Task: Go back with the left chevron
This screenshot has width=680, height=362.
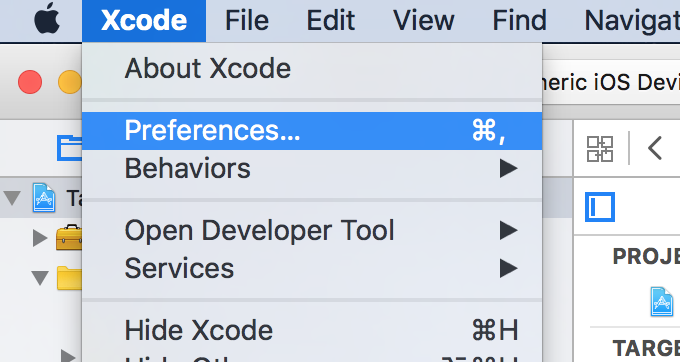Action: (654, 148)
